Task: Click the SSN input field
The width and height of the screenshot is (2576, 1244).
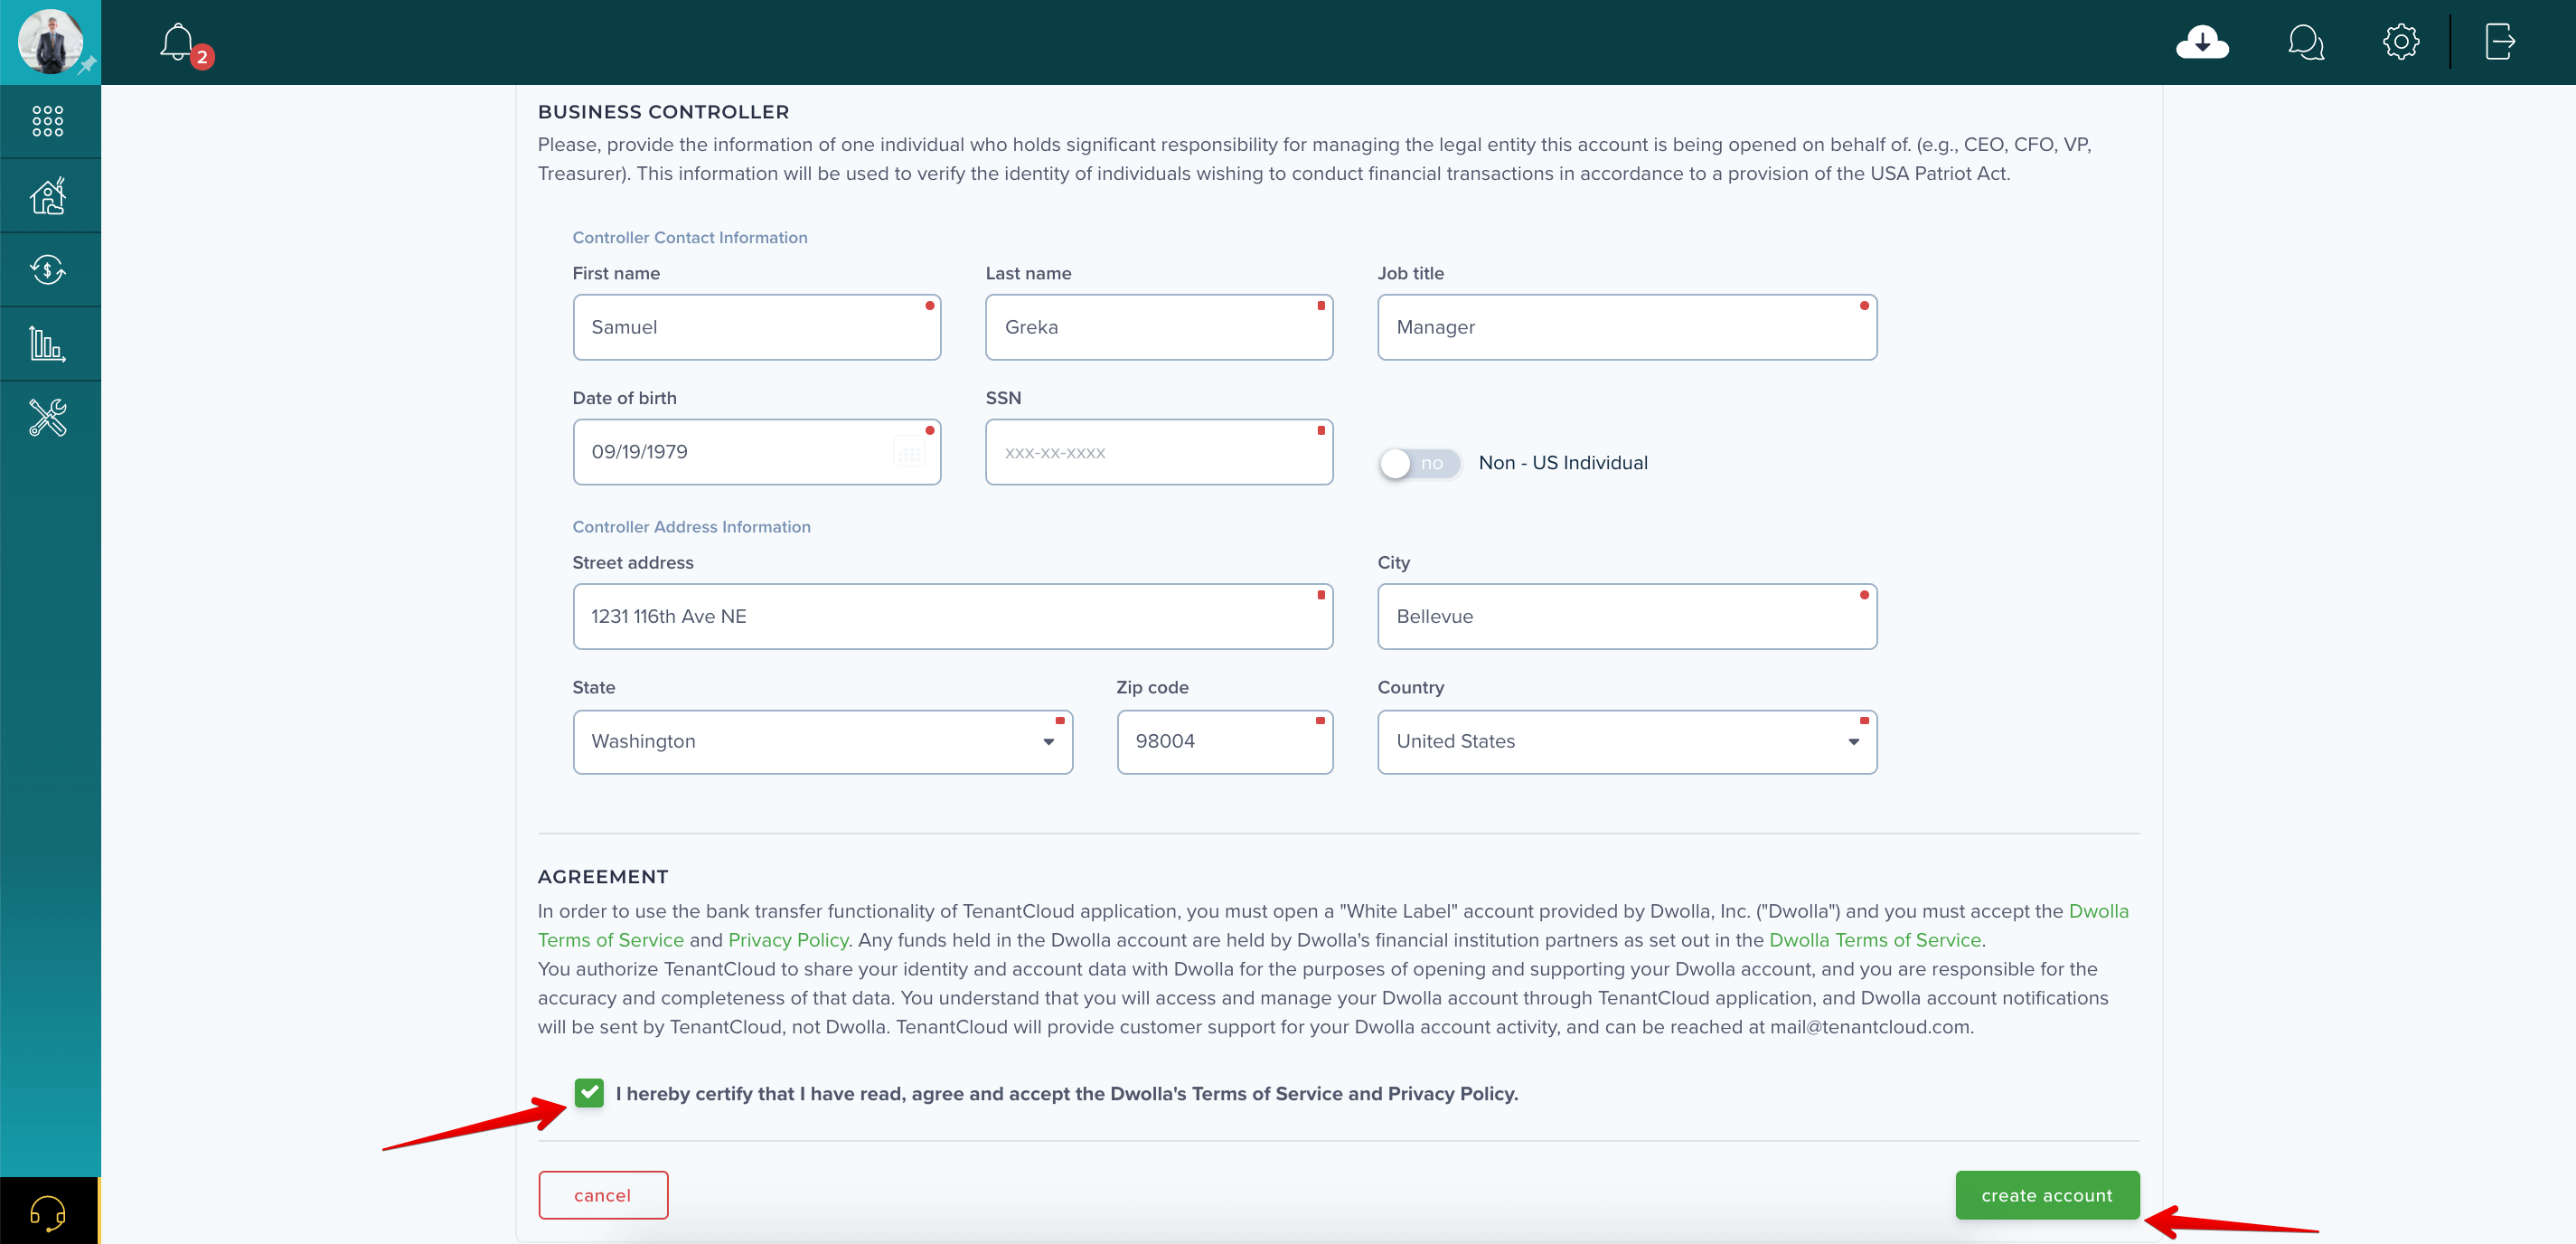Action: 1158,452
